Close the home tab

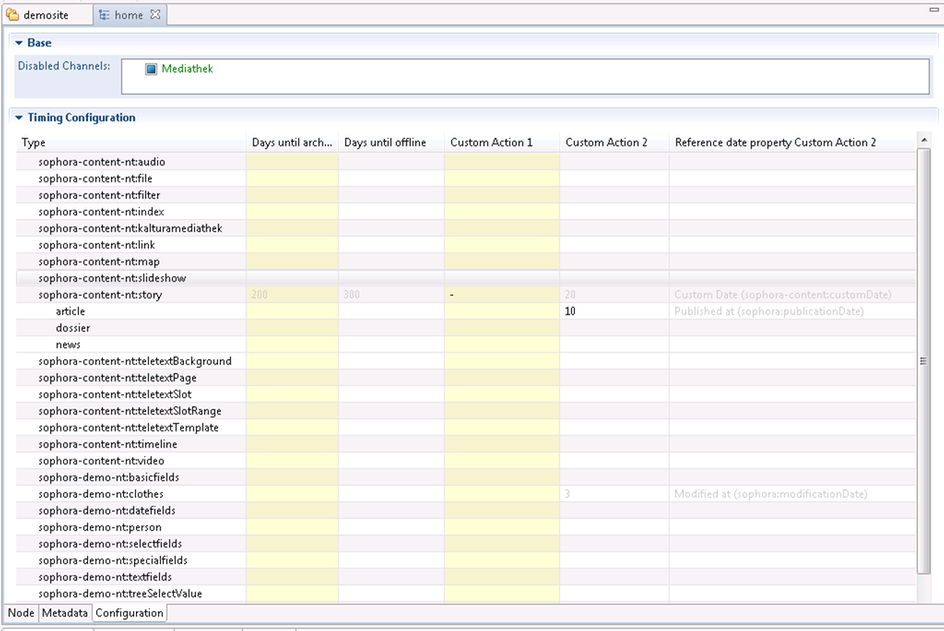[155, 14]
